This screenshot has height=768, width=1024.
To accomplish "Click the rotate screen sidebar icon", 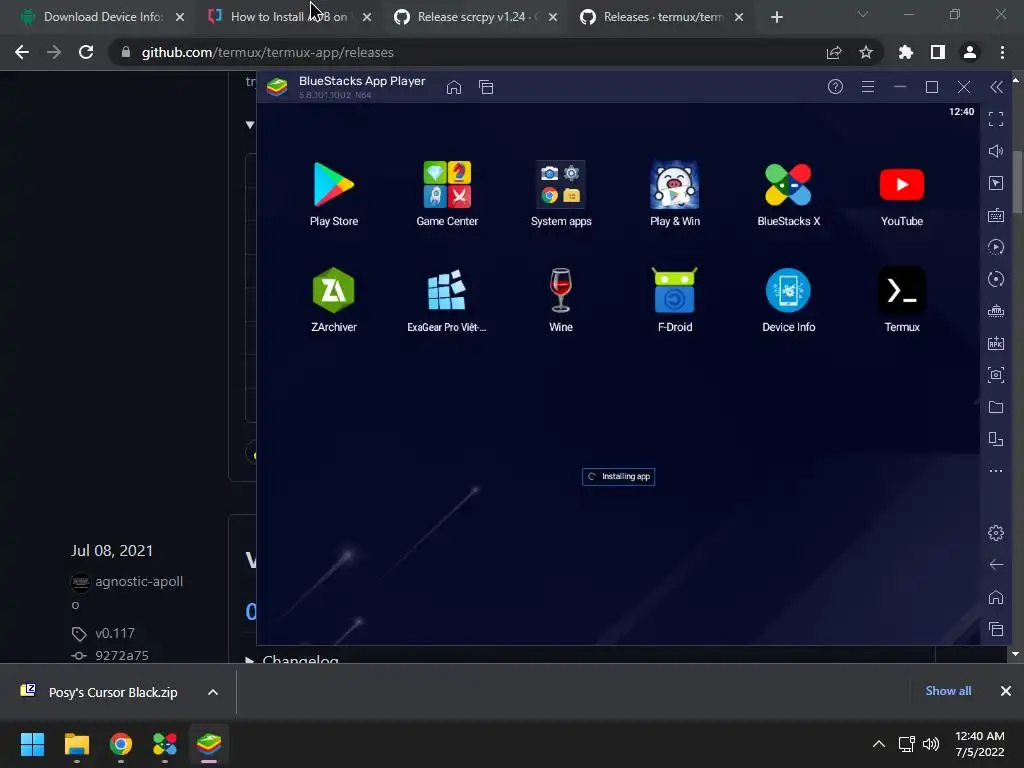I will (x=996, y=439).
